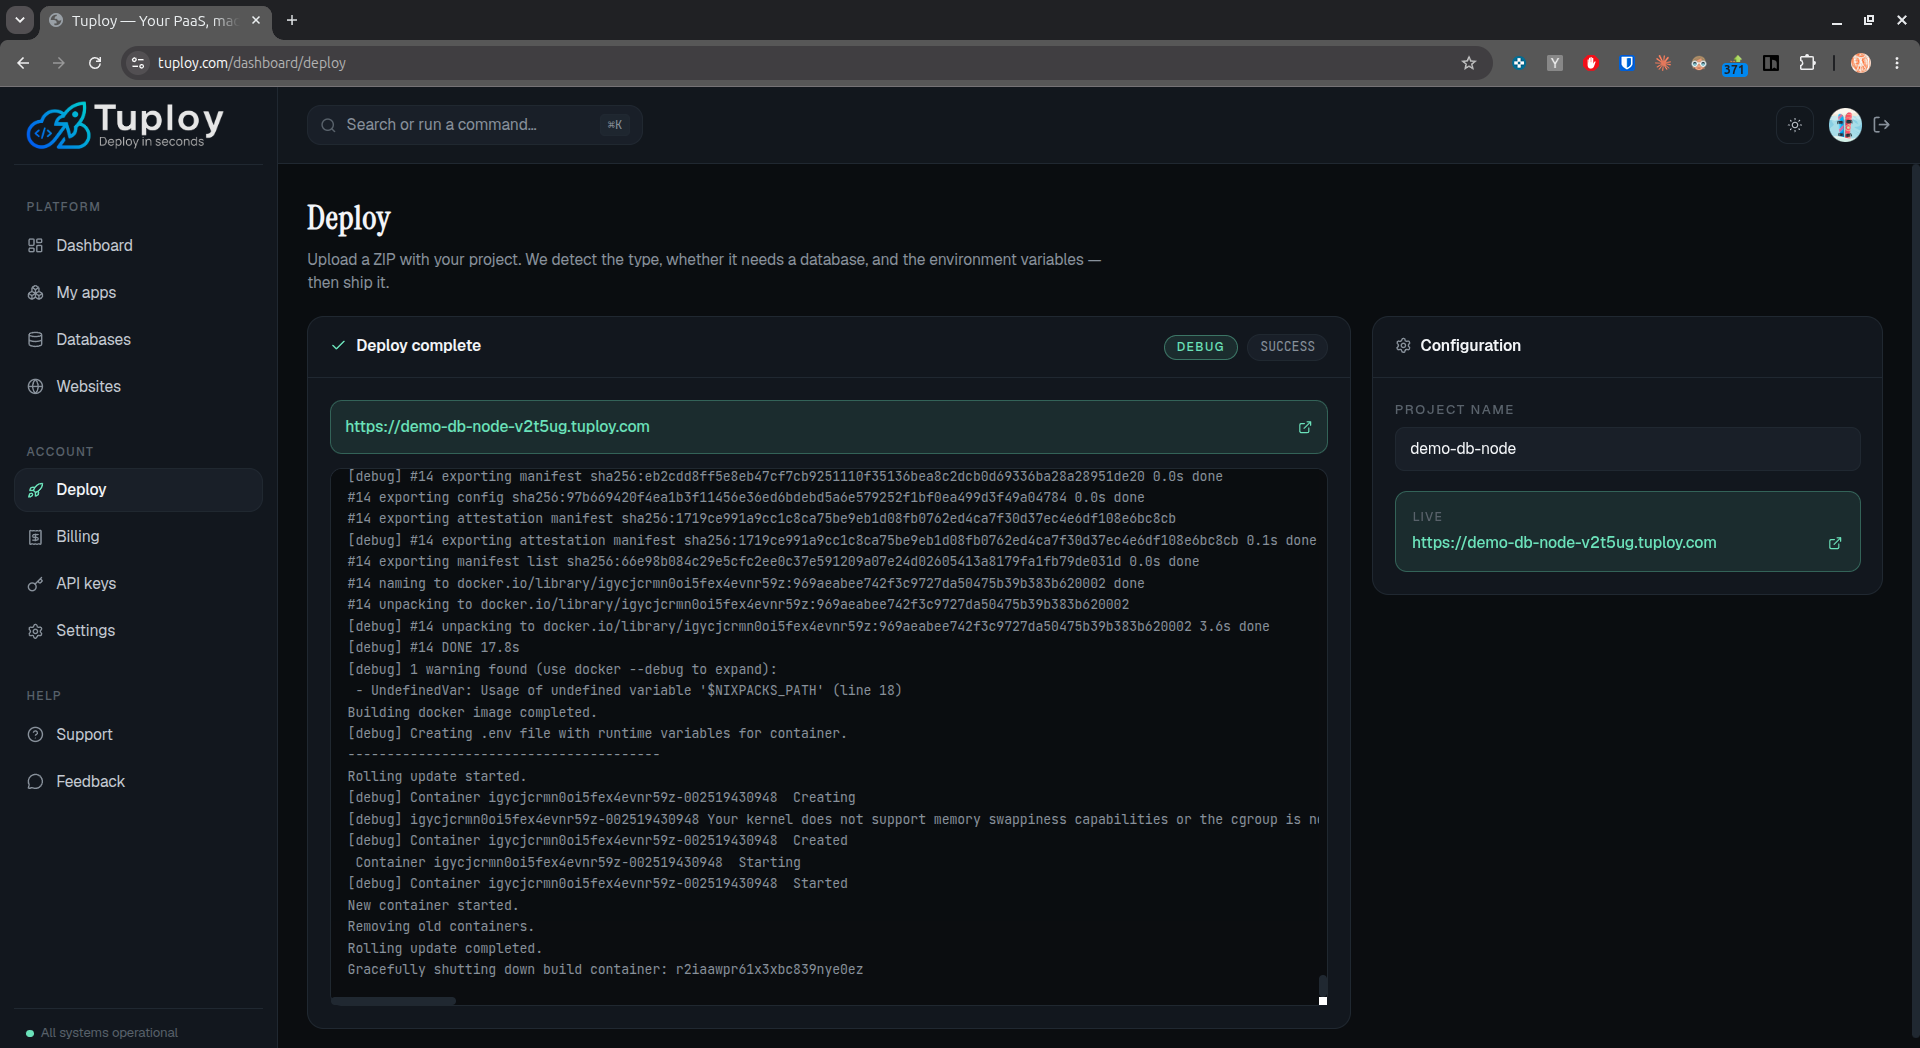
Task: Click the side panel extension icon
Action: click(x=1771, y=63)
